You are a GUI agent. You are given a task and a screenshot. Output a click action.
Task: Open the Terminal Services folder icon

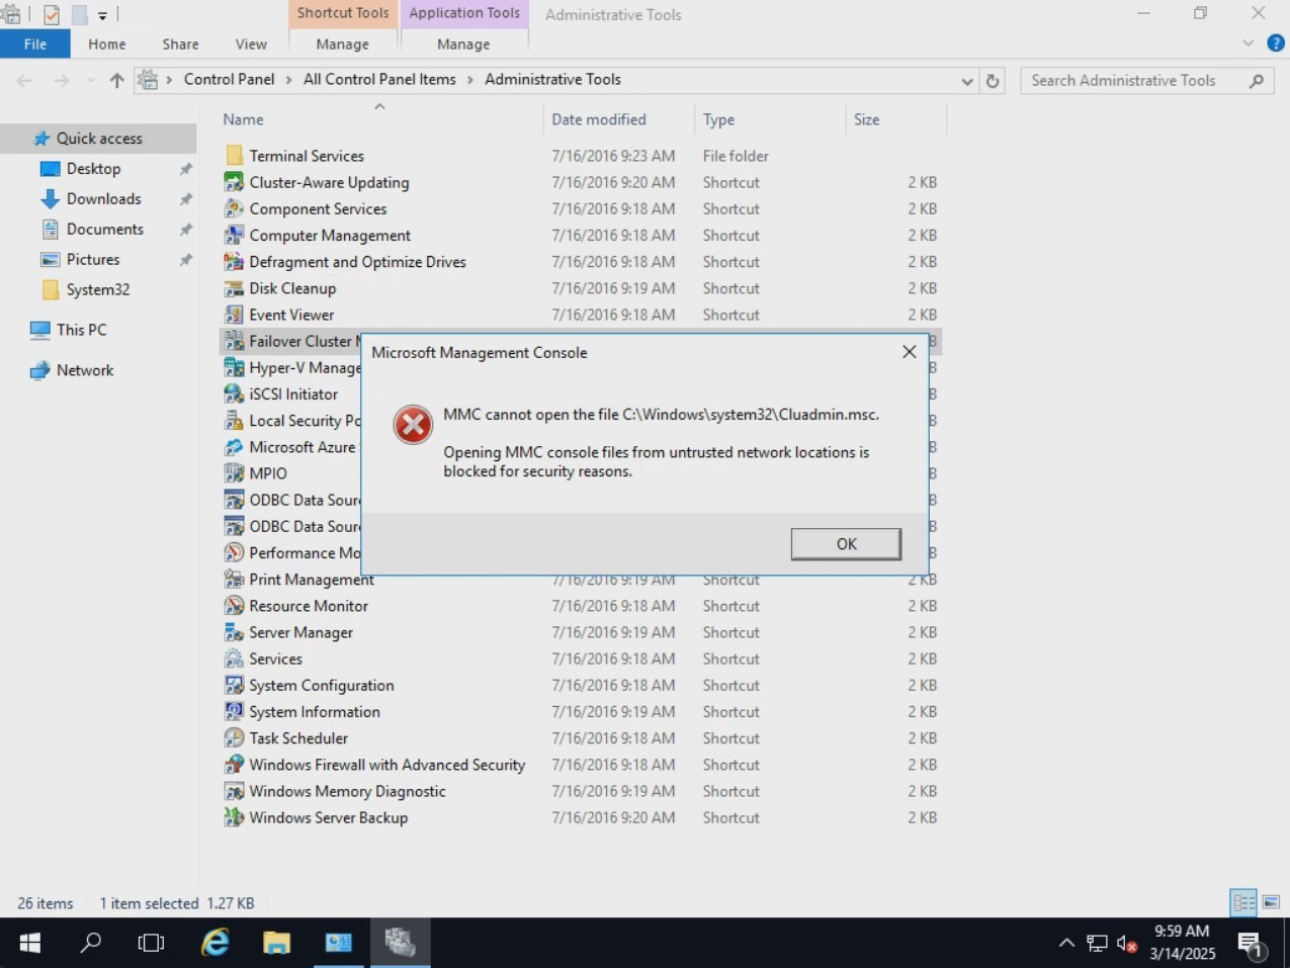click(234, 156)
